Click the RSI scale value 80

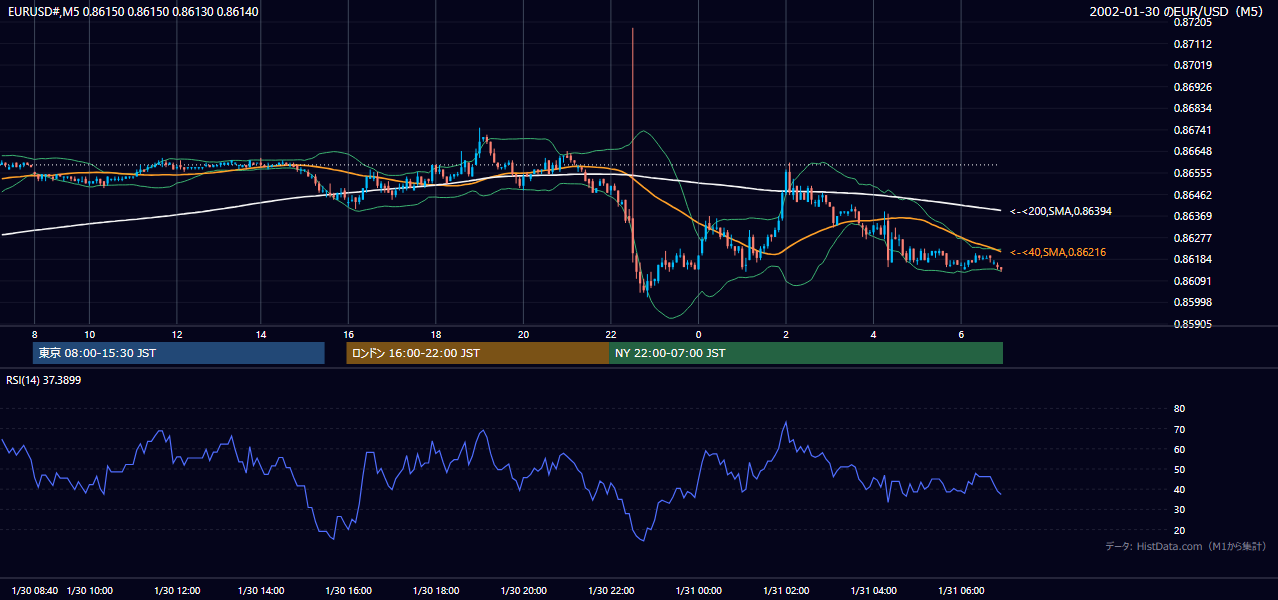[x=1179, y=409]
